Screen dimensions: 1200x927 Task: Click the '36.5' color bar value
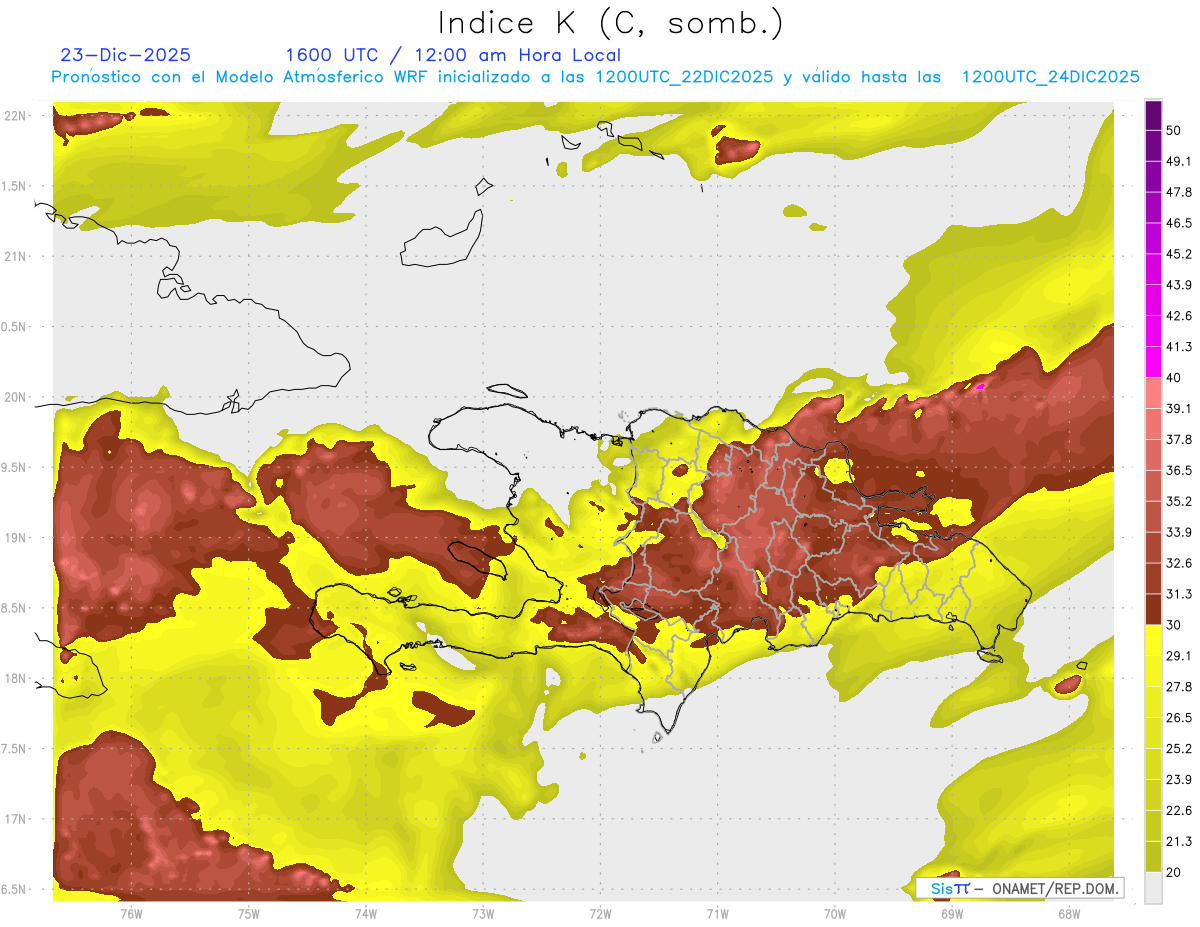tap(1180, 470)
